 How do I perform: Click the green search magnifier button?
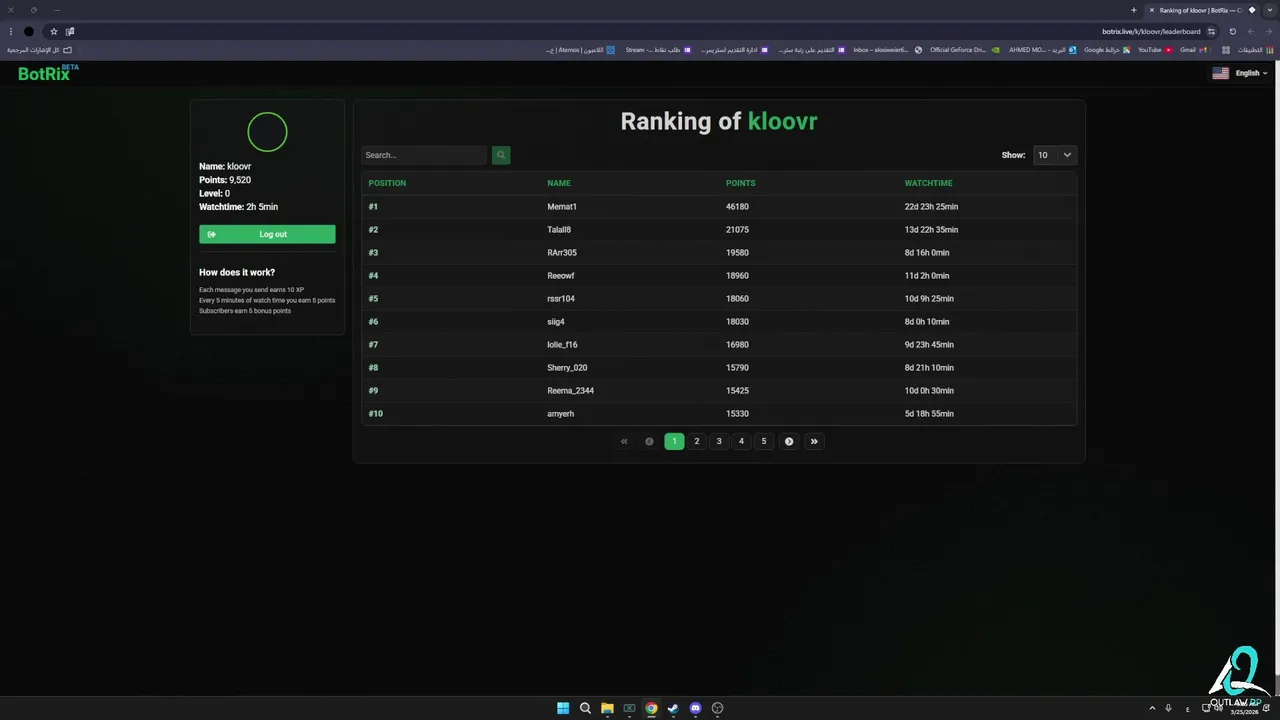[x=501, y=155]
